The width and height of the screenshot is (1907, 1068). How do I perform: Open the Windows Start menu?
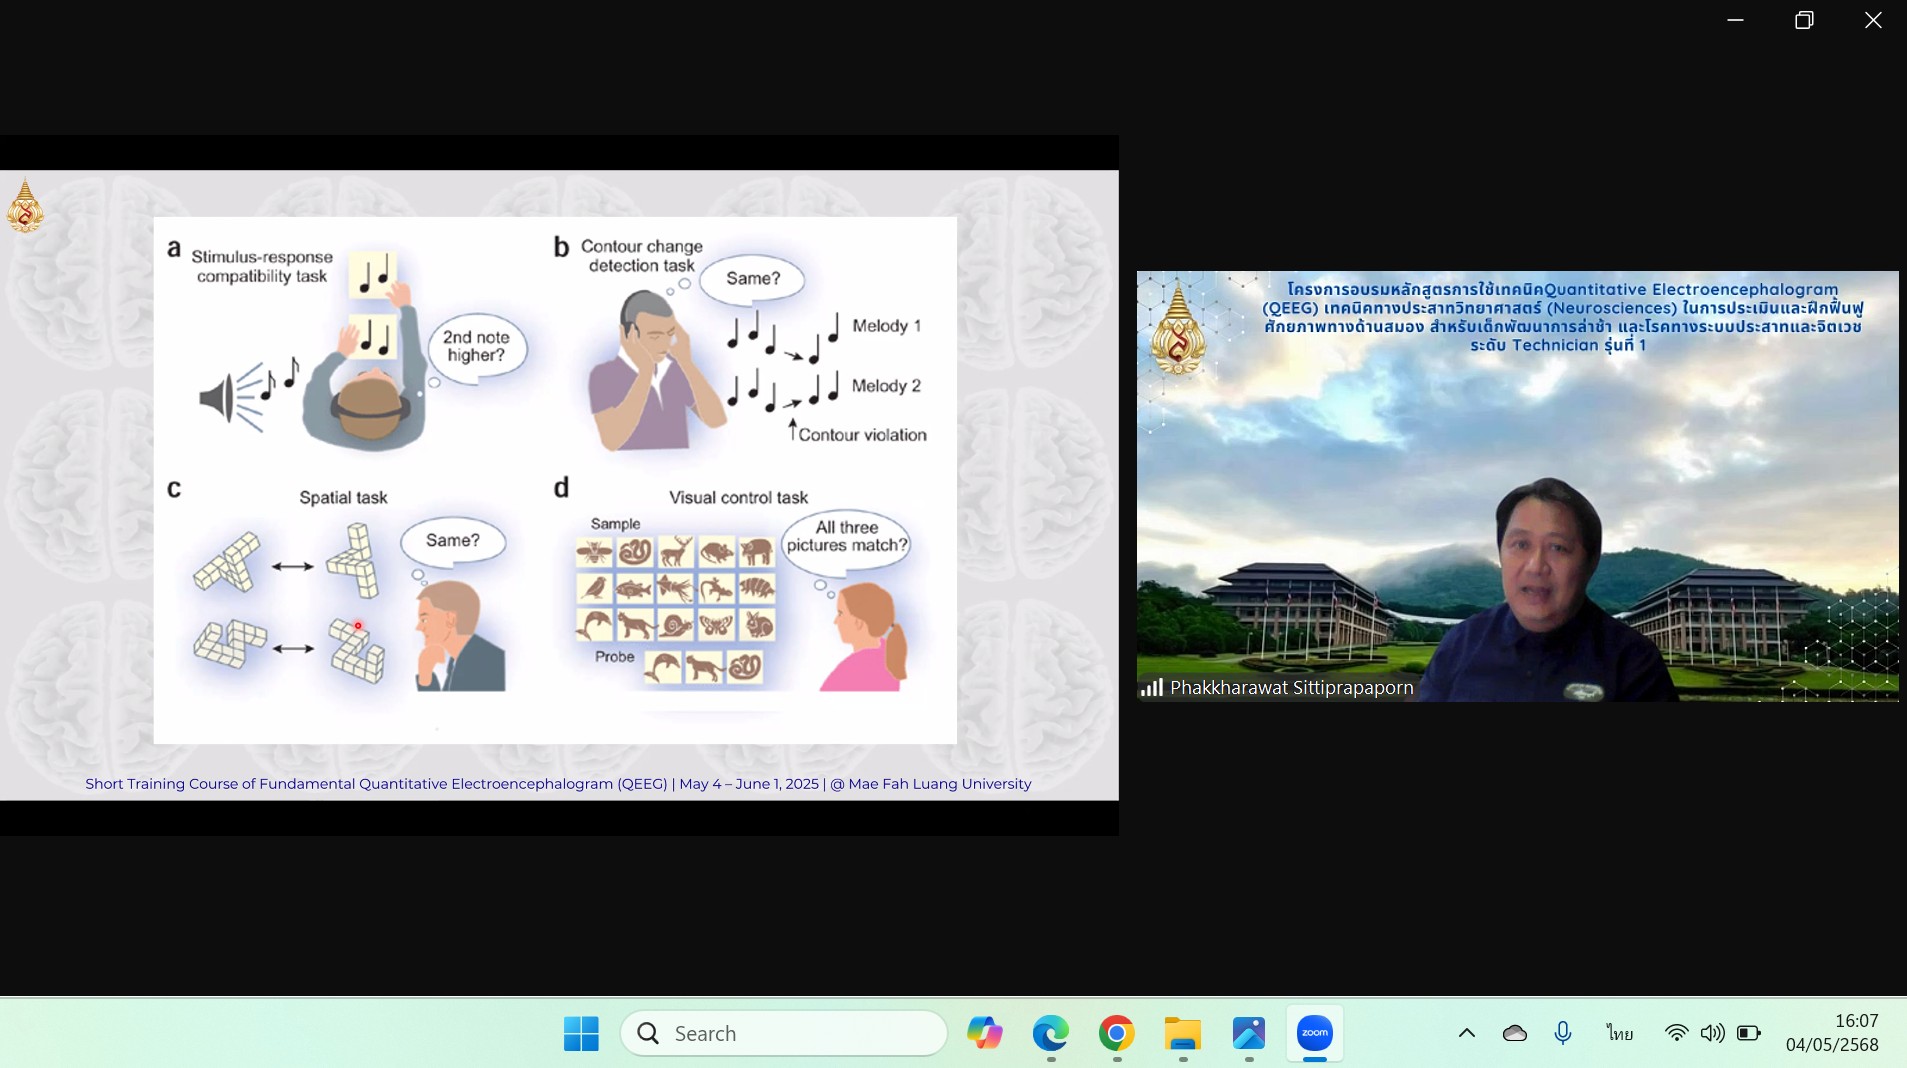(581, 1033)
